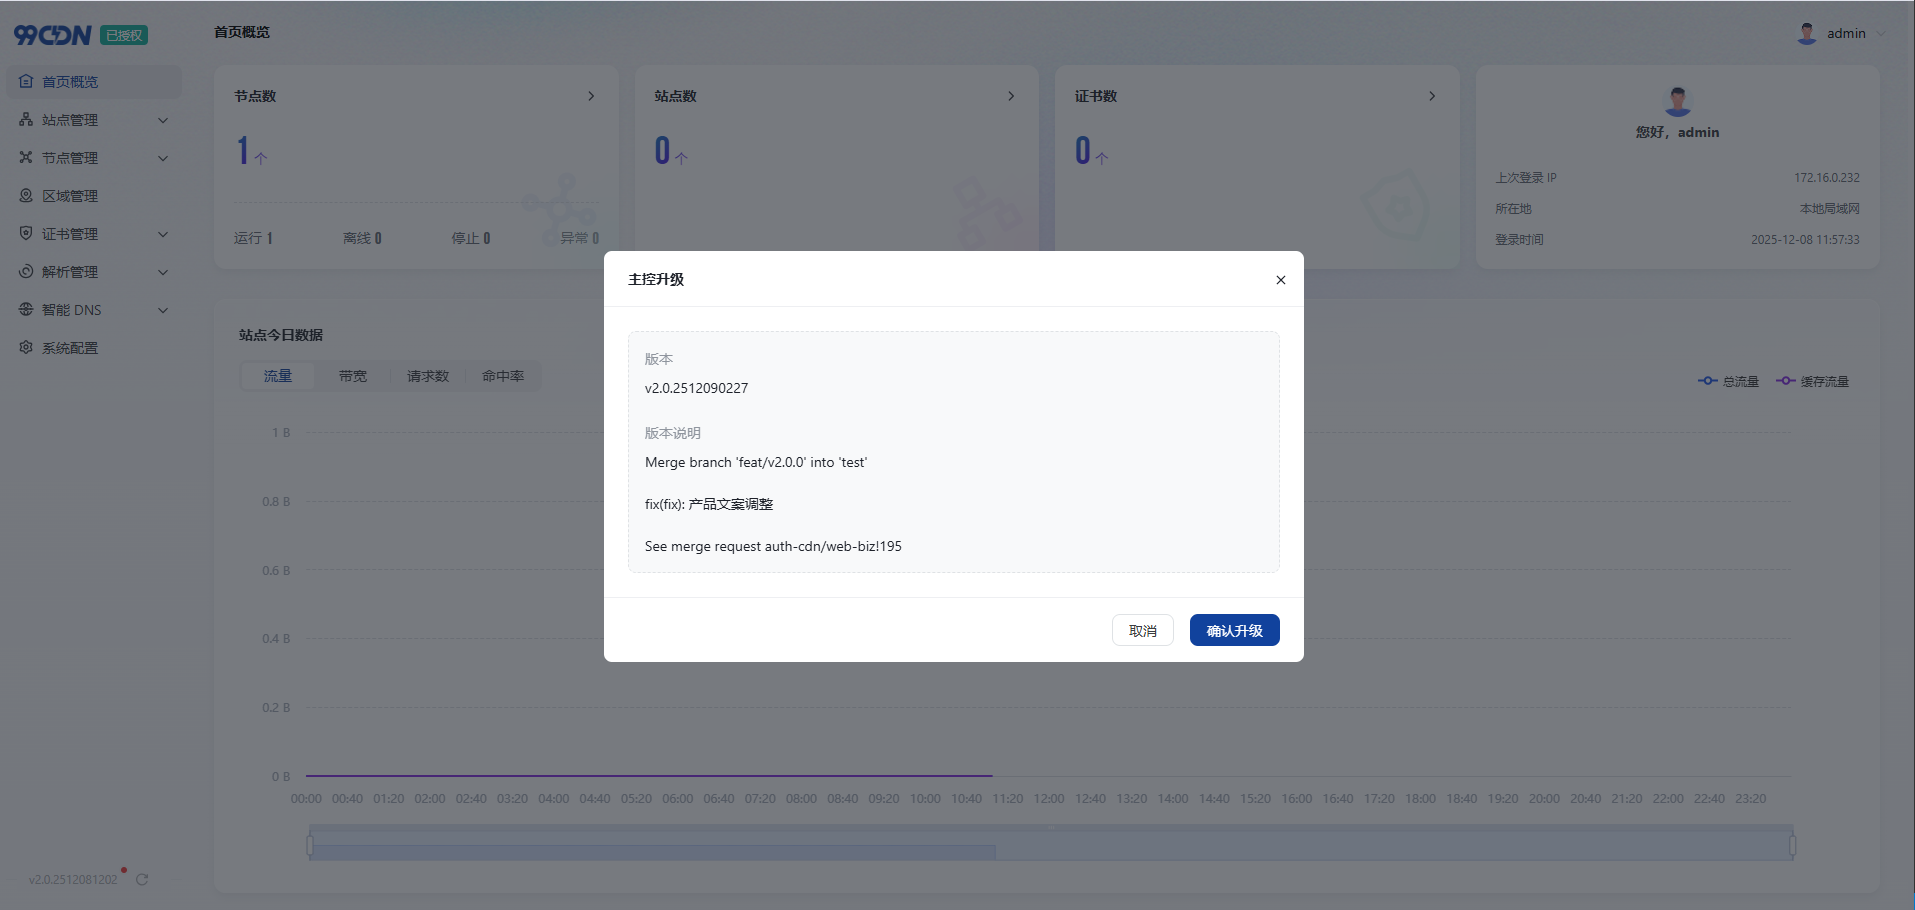Image resolution: width=1915 pixels, height=910 pixels.
Task: Expand 节点管理 submenu chevron
Action: pos(163,158)
